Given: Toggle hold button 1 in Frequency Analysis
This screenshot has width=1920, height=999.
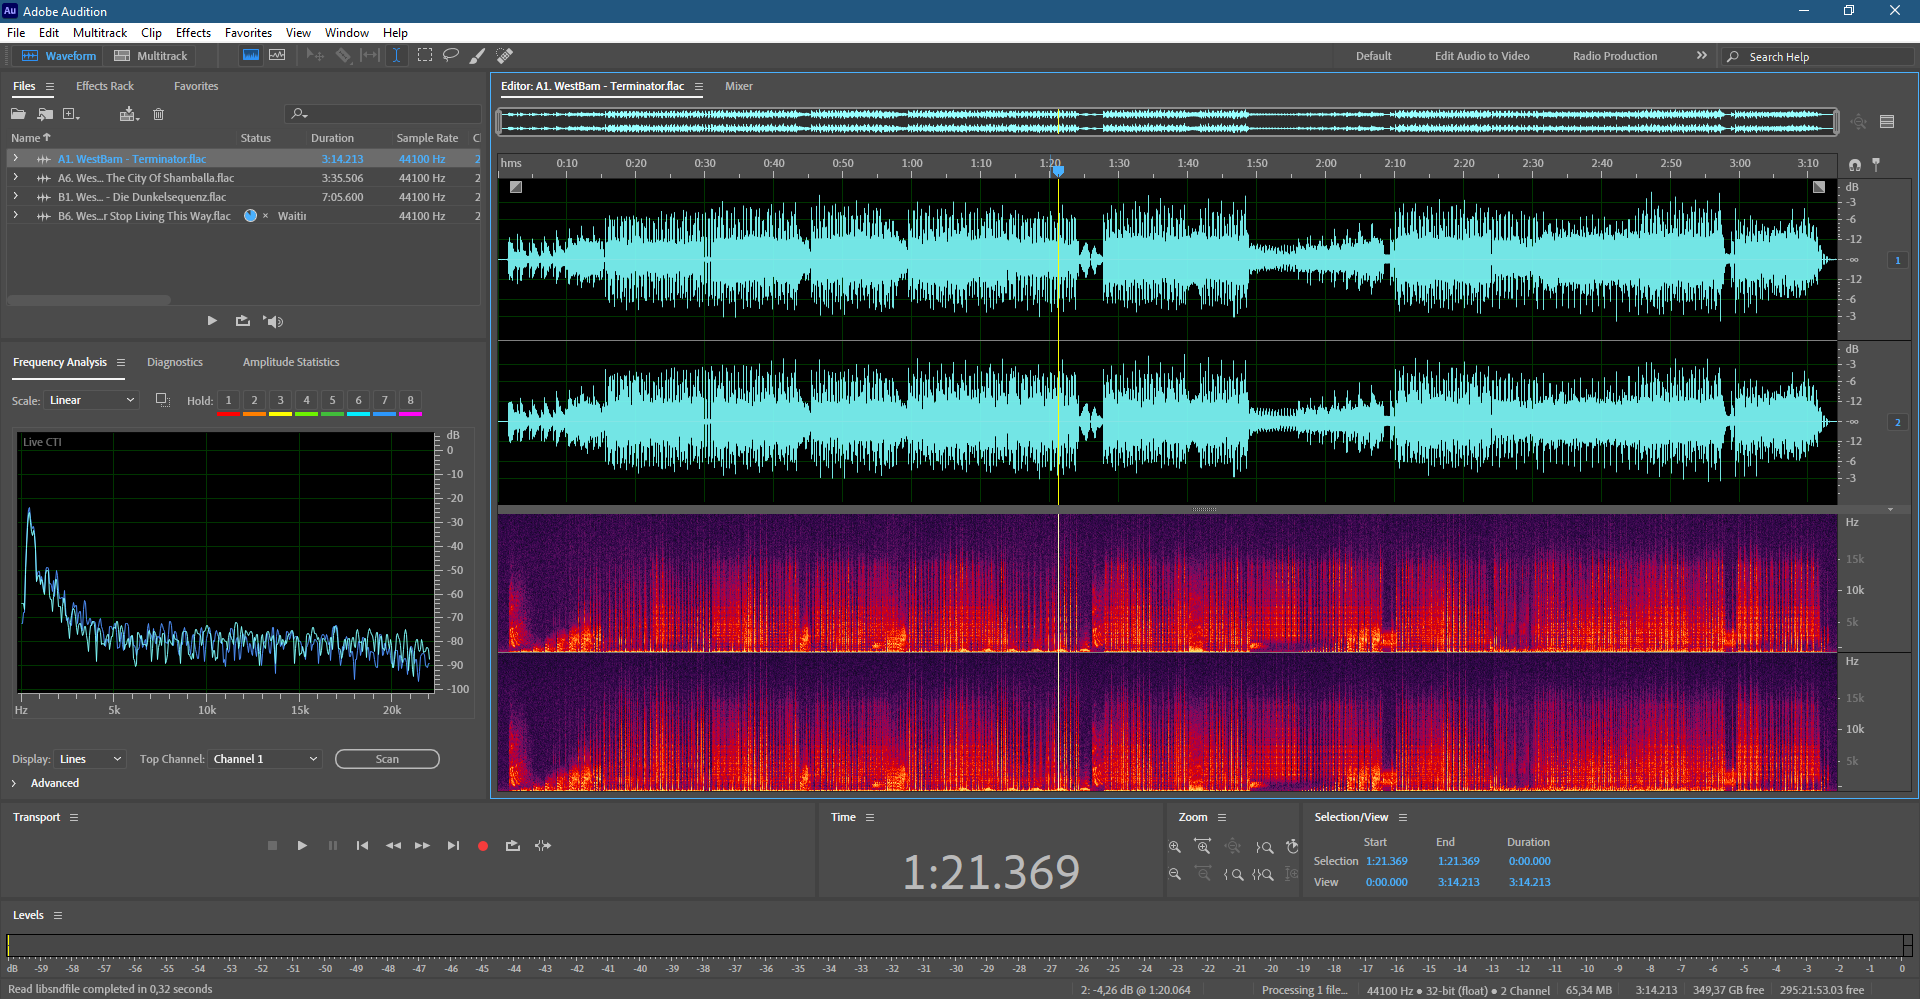Looking at the screenshot, I should pyautogui.click(x=228, y=400).
